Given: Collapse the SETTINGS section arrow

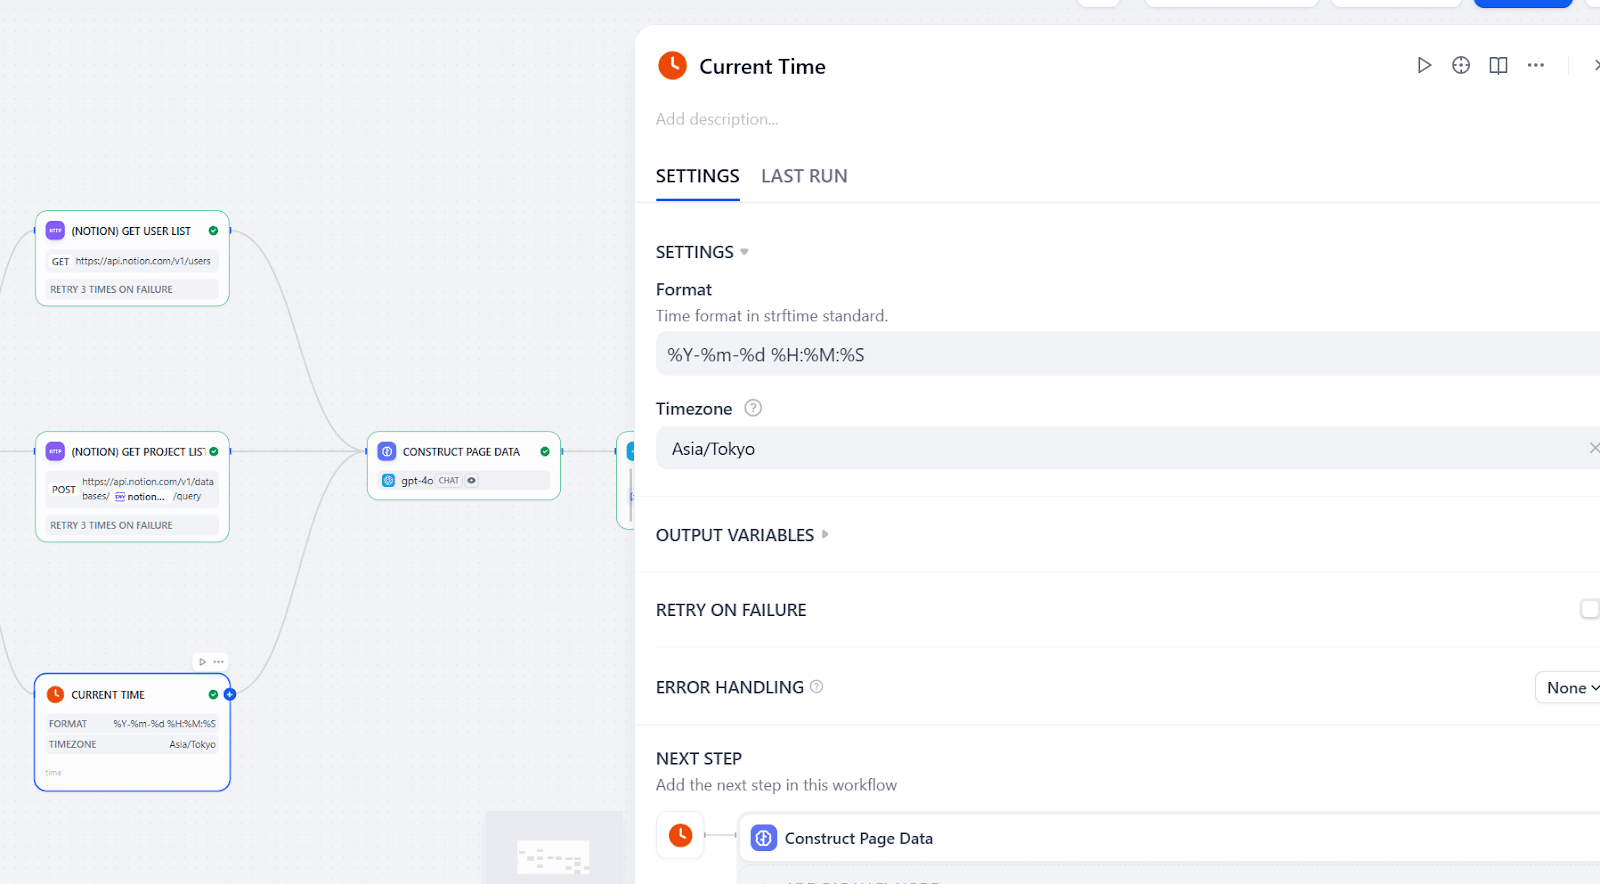Looking at the screenshot, I should click(x=744, y=252).
